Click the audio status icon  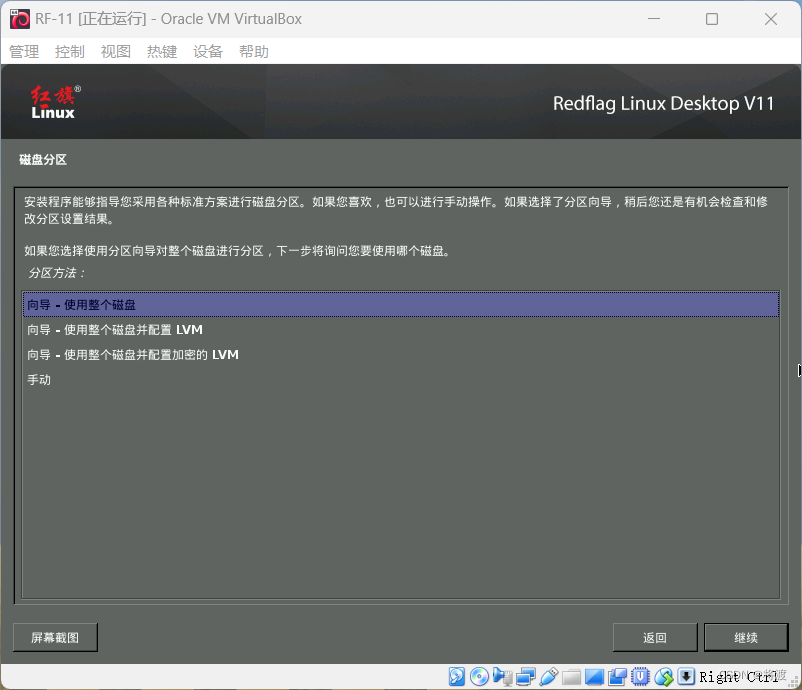click(502, 677)
